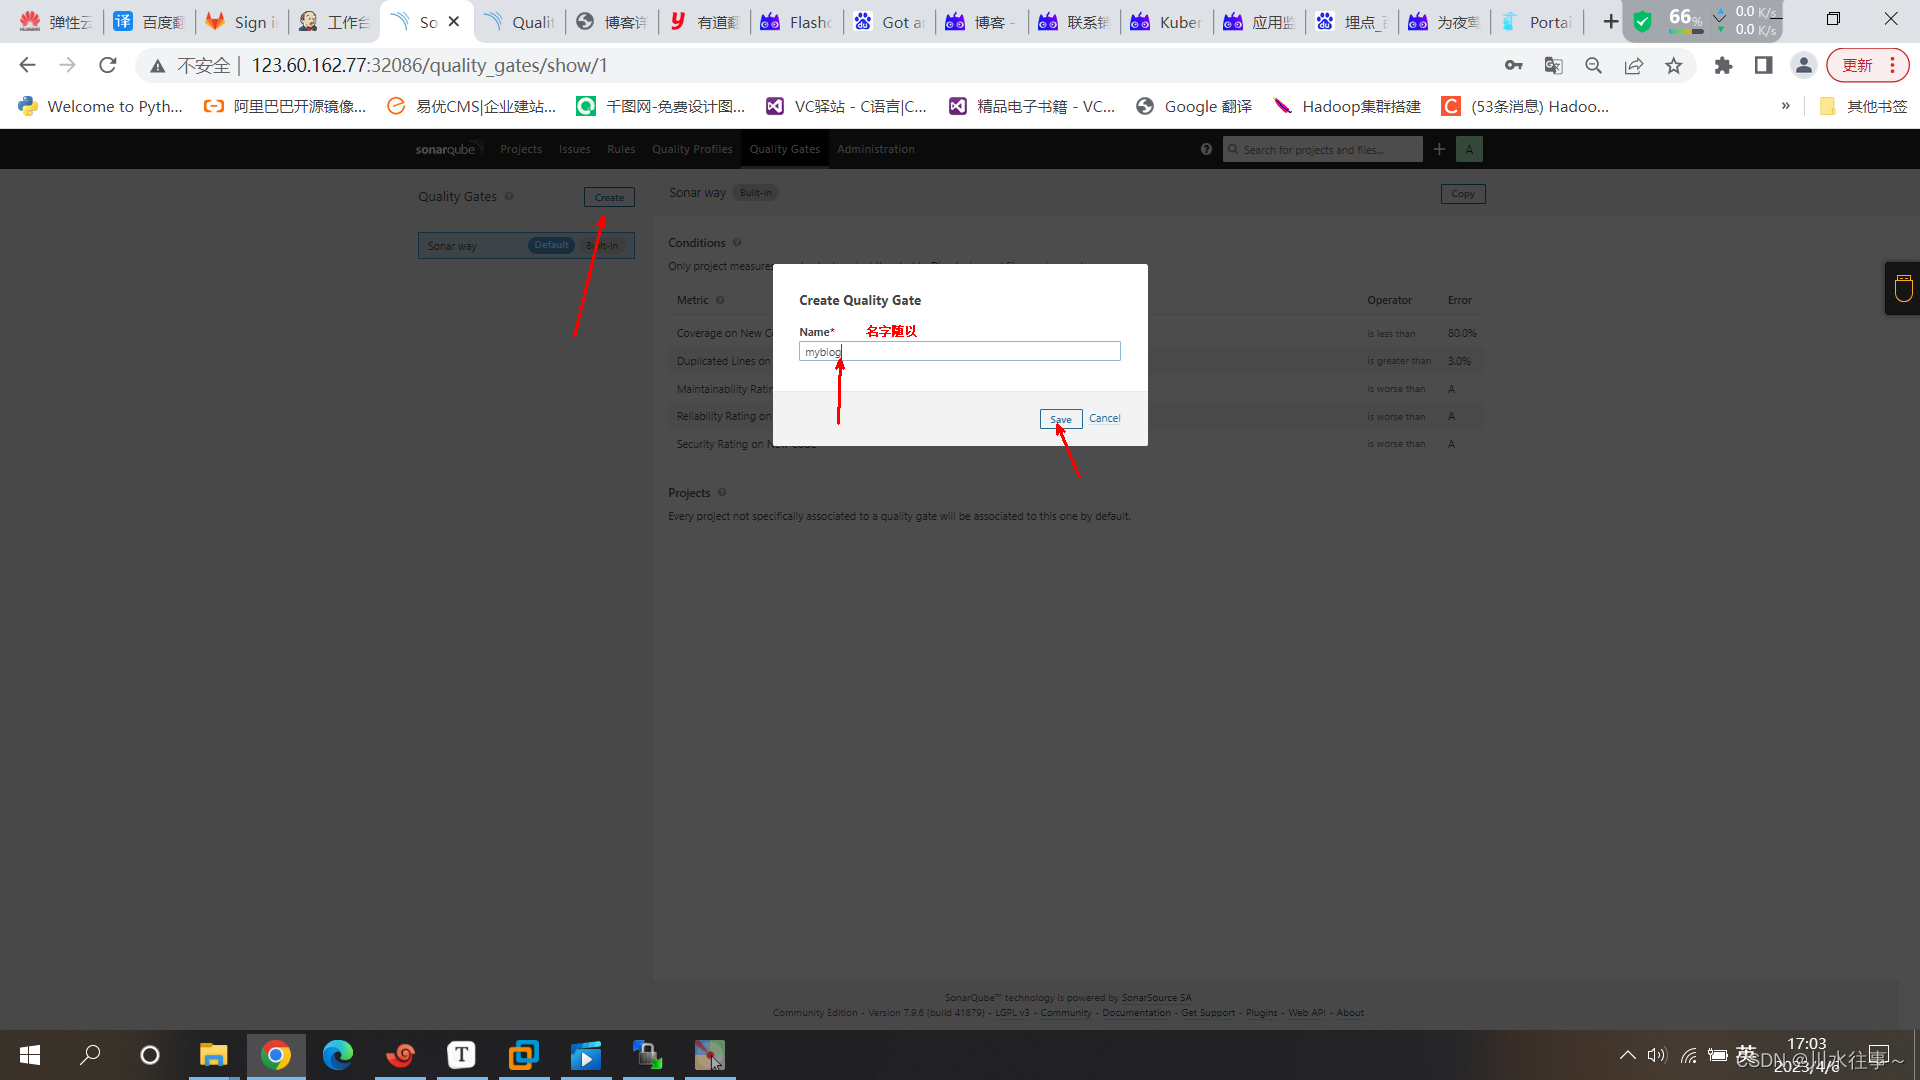Open Chrome three-dot menu
The image size is (1920, 1080).
pyautogui.click(x=1892, y=66)
